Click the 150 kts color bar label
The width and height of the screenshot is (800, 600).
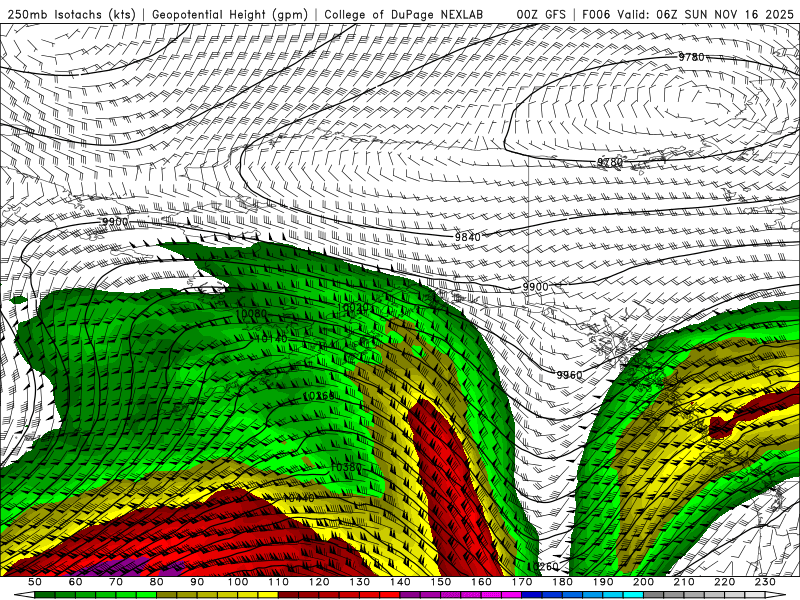pos(441,582)
